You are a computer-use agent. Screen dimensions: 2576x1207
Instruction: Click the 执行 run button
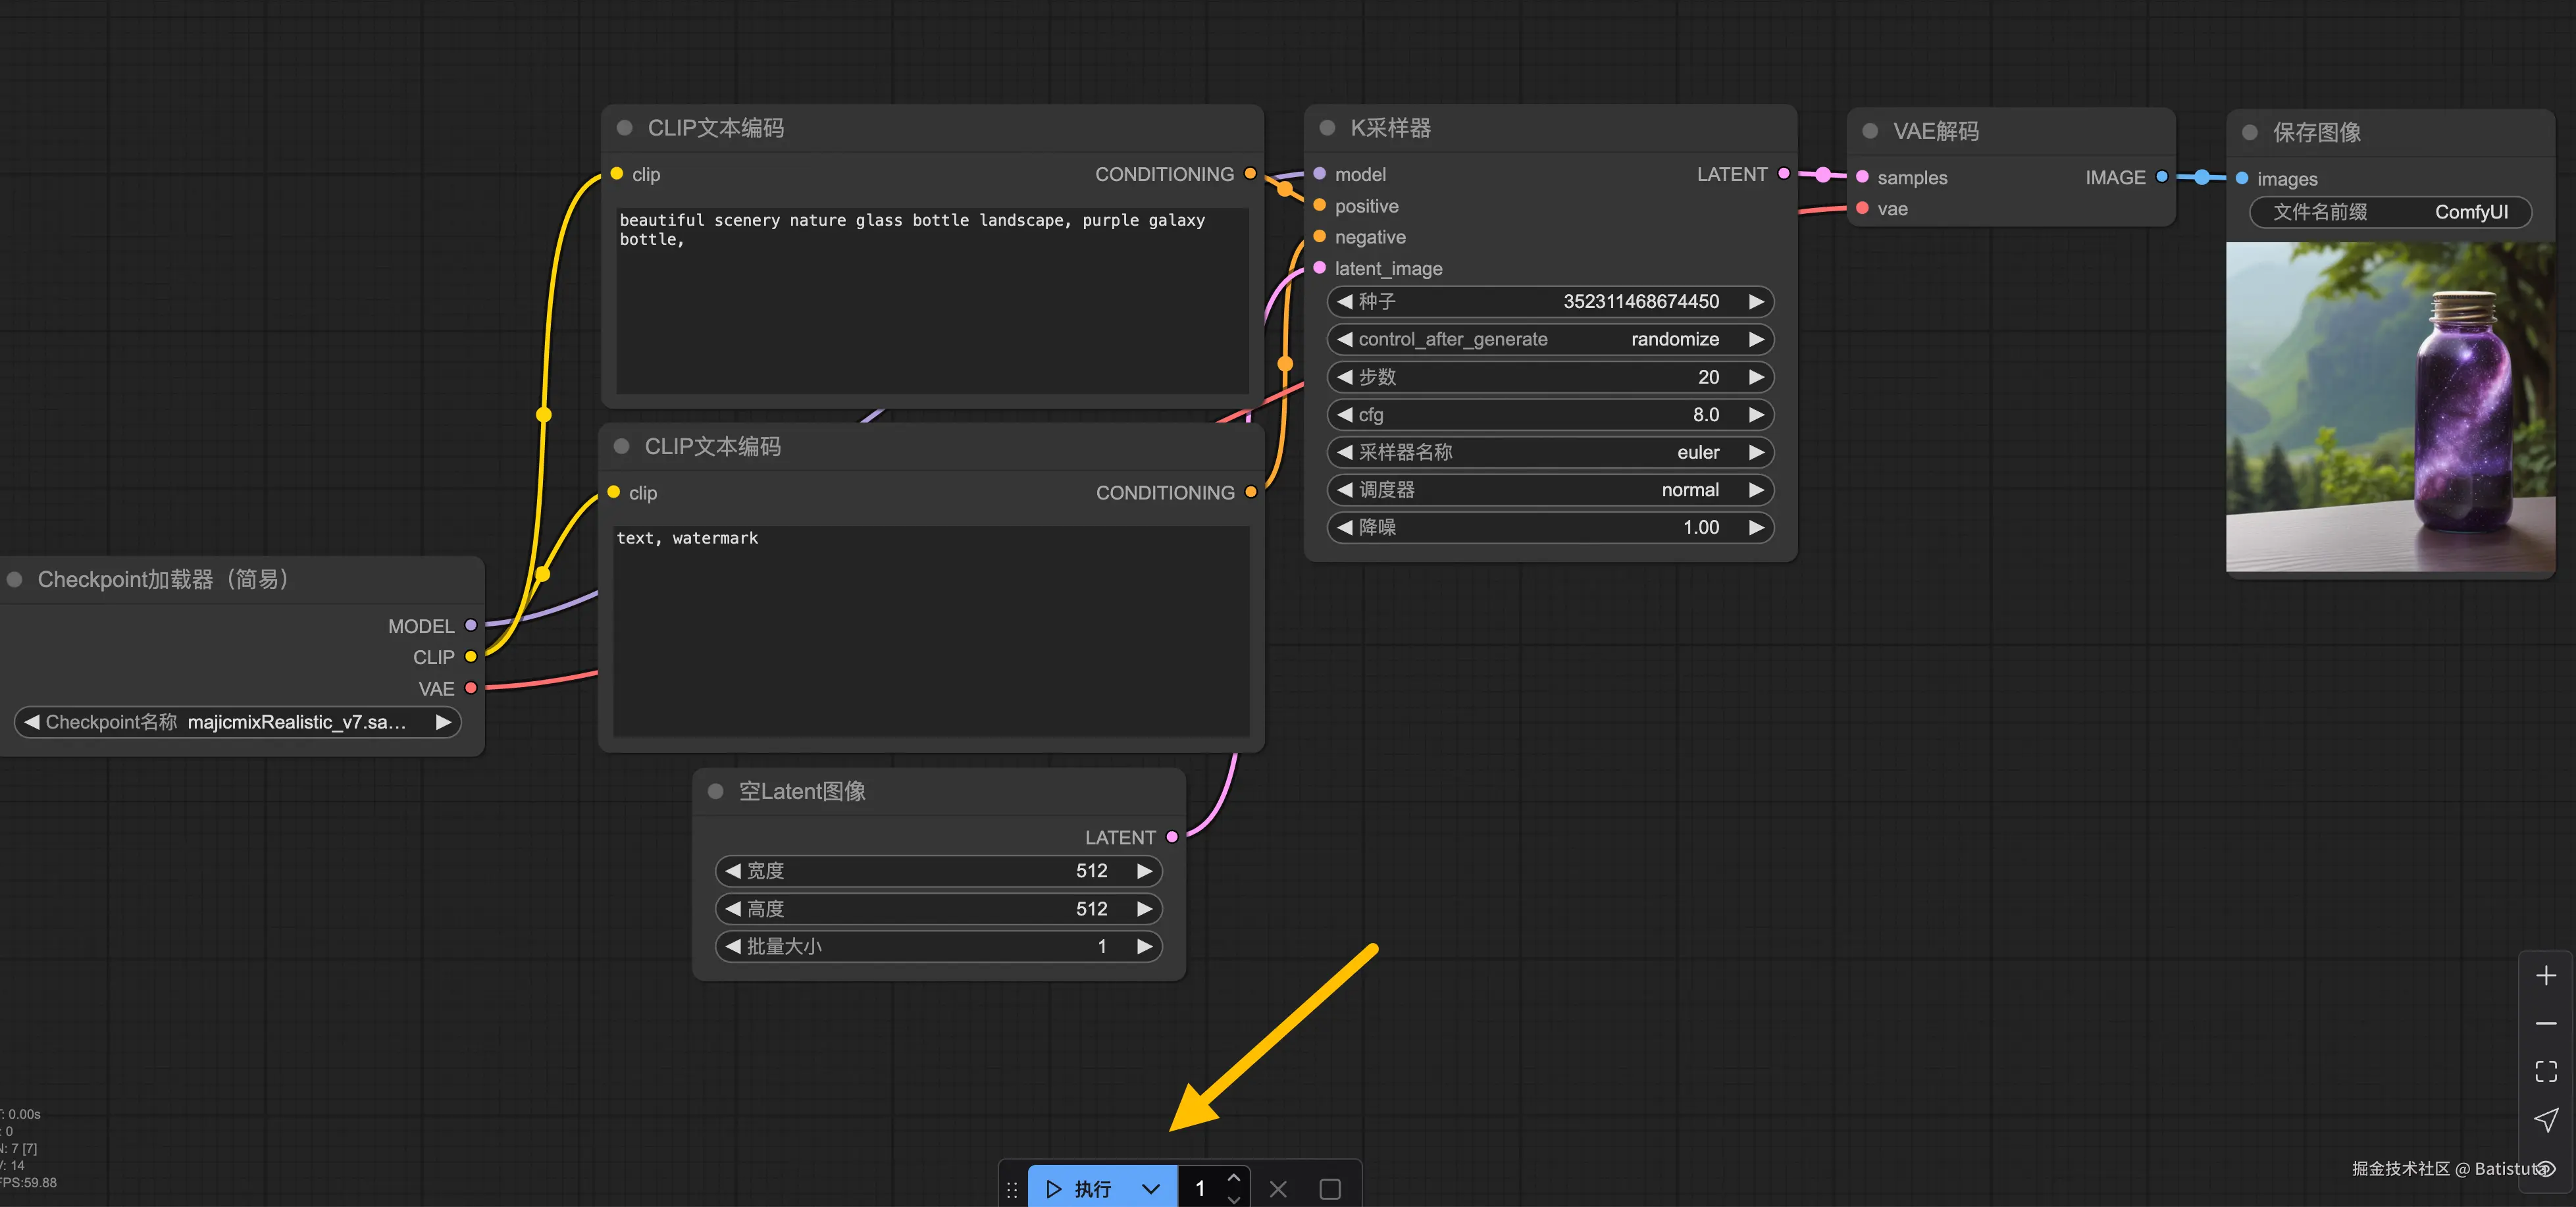coord(1081,1189)
